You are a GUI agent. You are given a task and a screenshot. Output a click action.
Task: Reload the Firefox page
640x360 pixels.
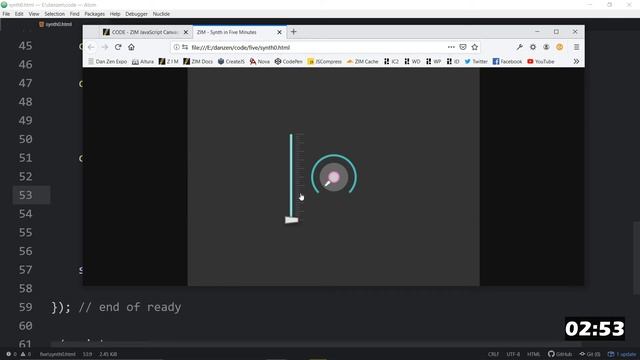click(x=118, y=47)
